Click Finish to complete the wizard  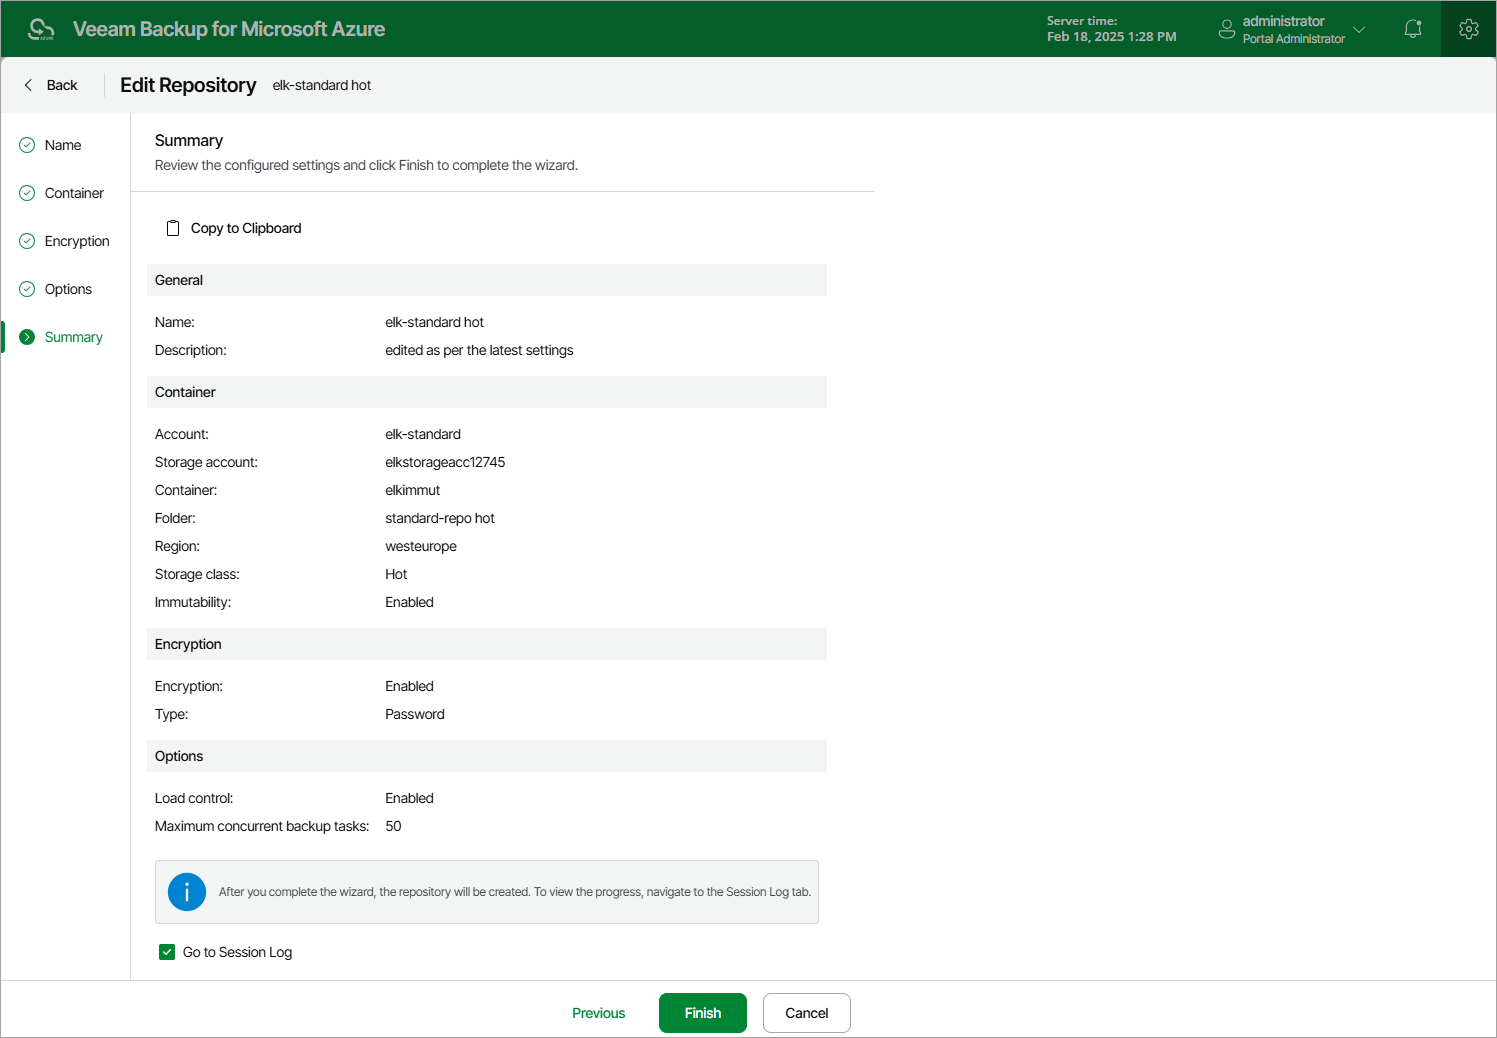point(703,1013)
